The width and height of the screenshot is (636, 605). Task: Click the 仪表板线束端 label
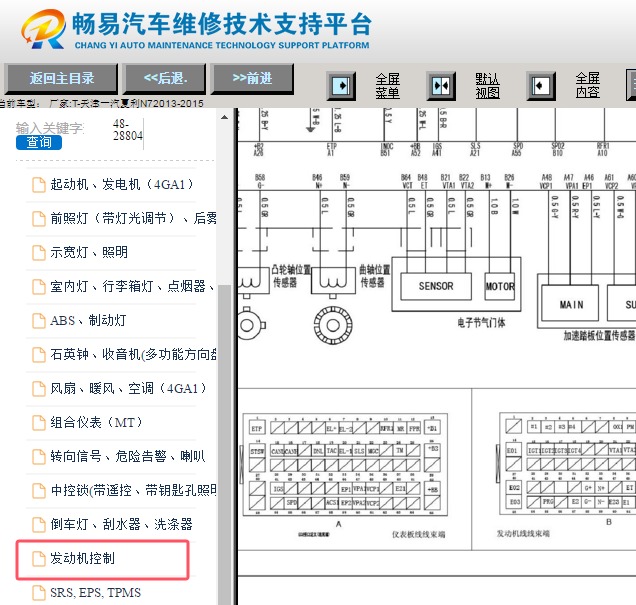tap(418, 534)
